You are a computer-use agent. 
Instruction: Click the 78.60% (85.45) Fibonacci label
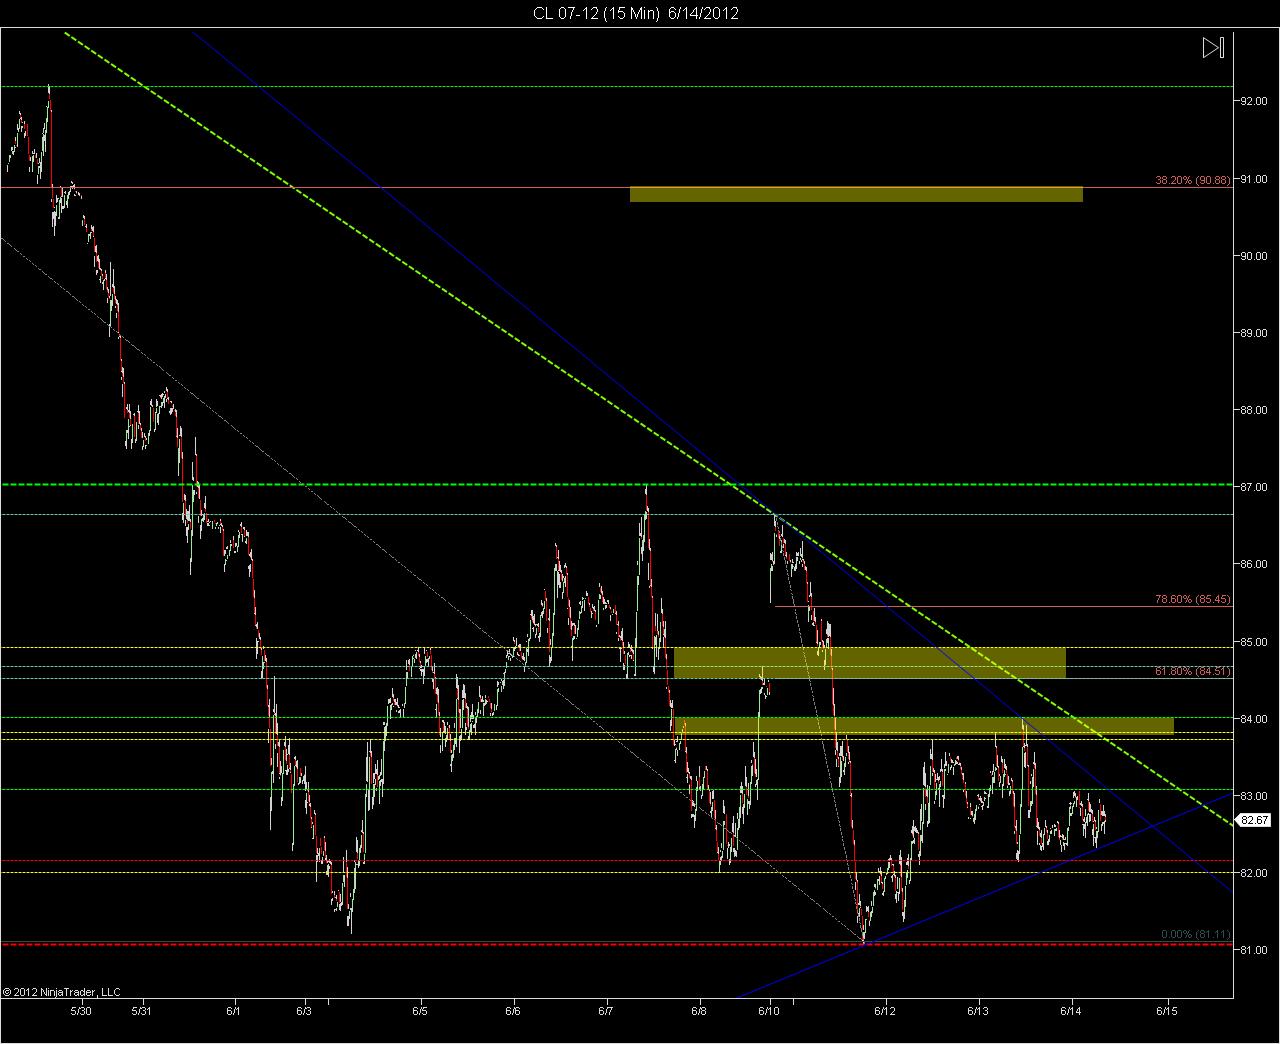pyautogui.click(x=1193, y=600)
